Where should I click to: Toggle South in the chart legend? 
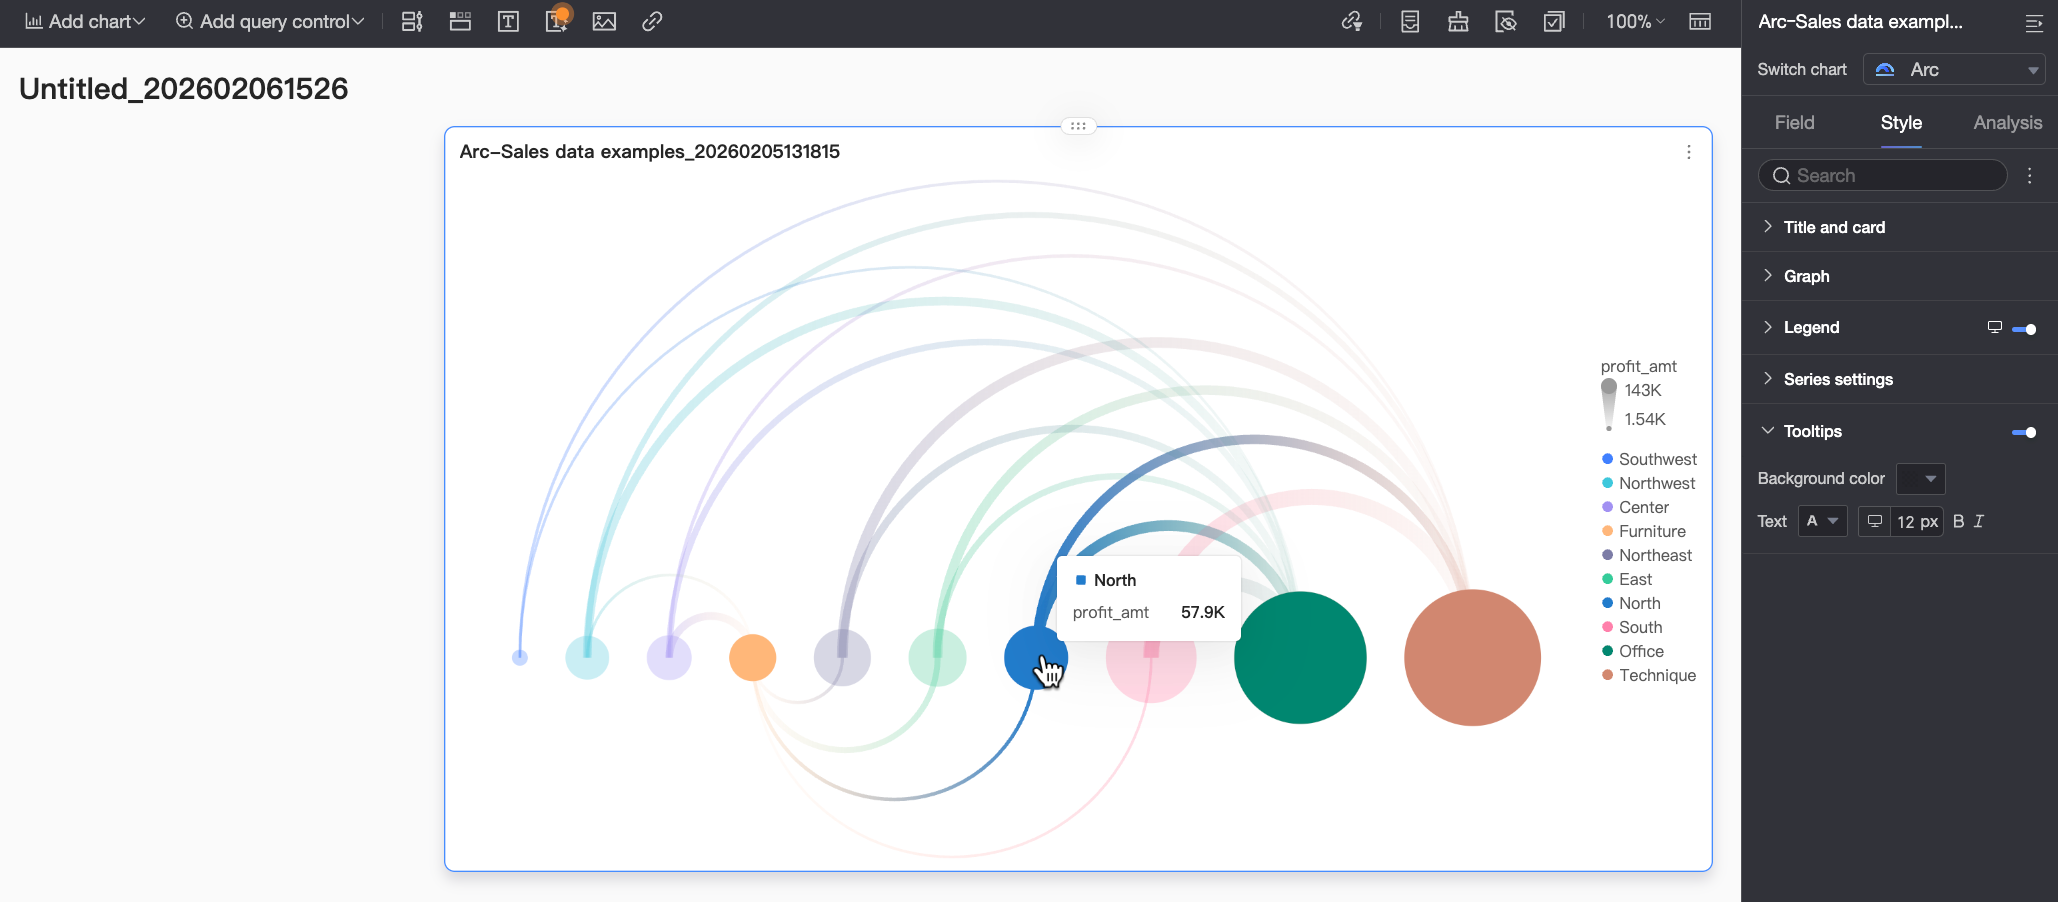coord(1632,627)
